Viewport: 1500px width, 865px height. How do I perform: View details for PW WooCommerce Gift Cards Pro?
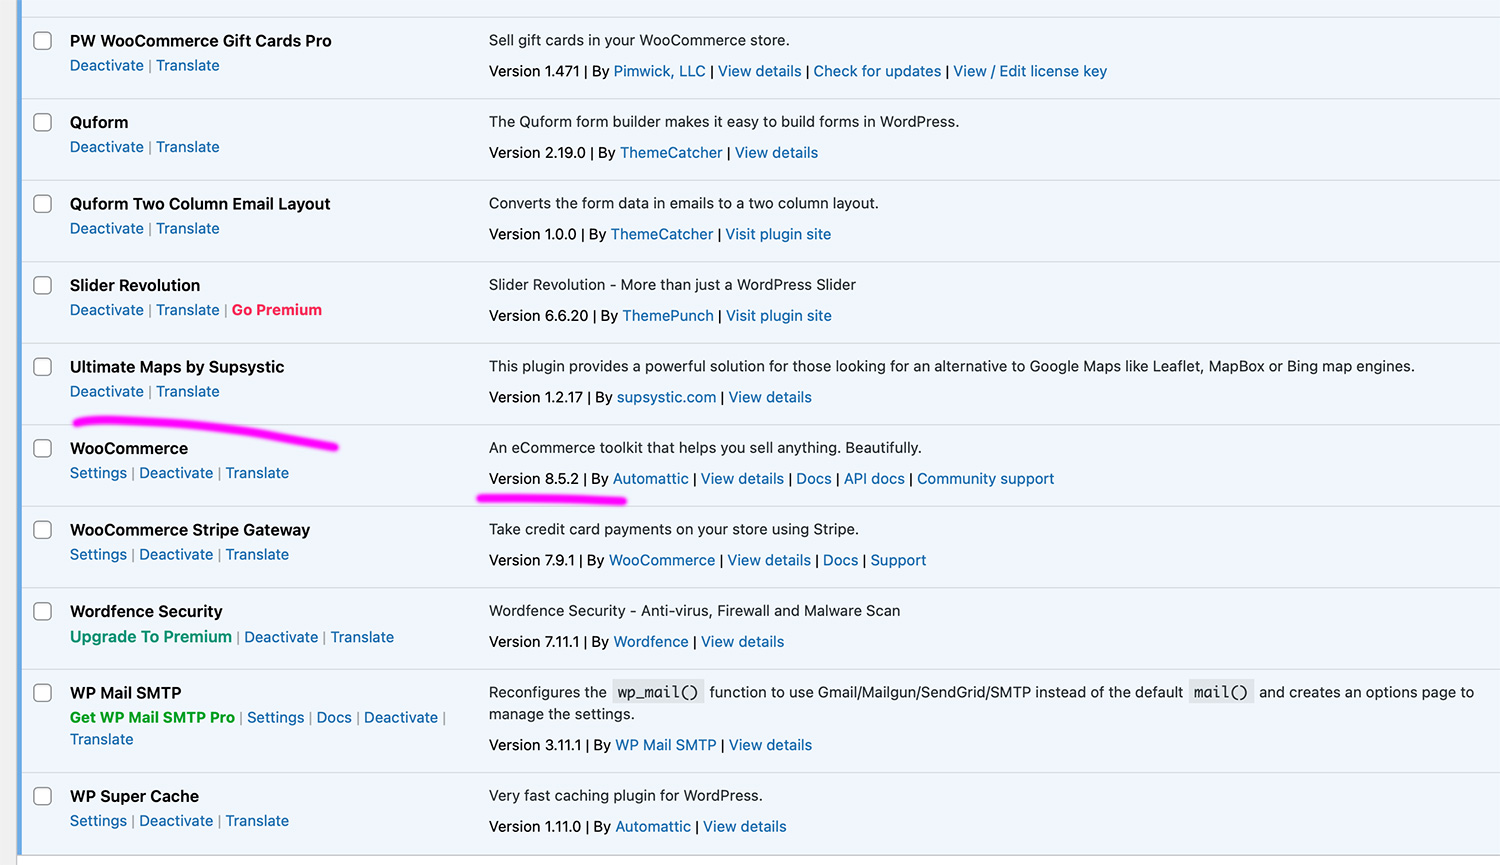click(760, 71)
